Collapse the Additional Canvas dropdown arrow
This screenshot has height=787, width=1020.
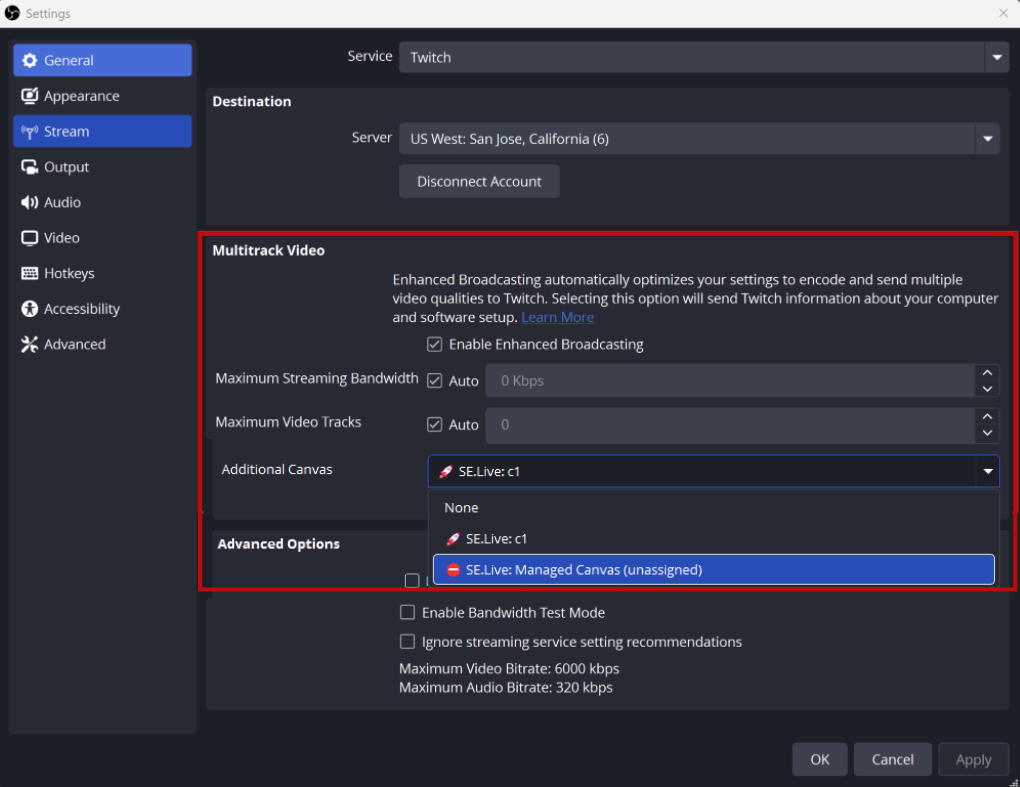(987, 471)
